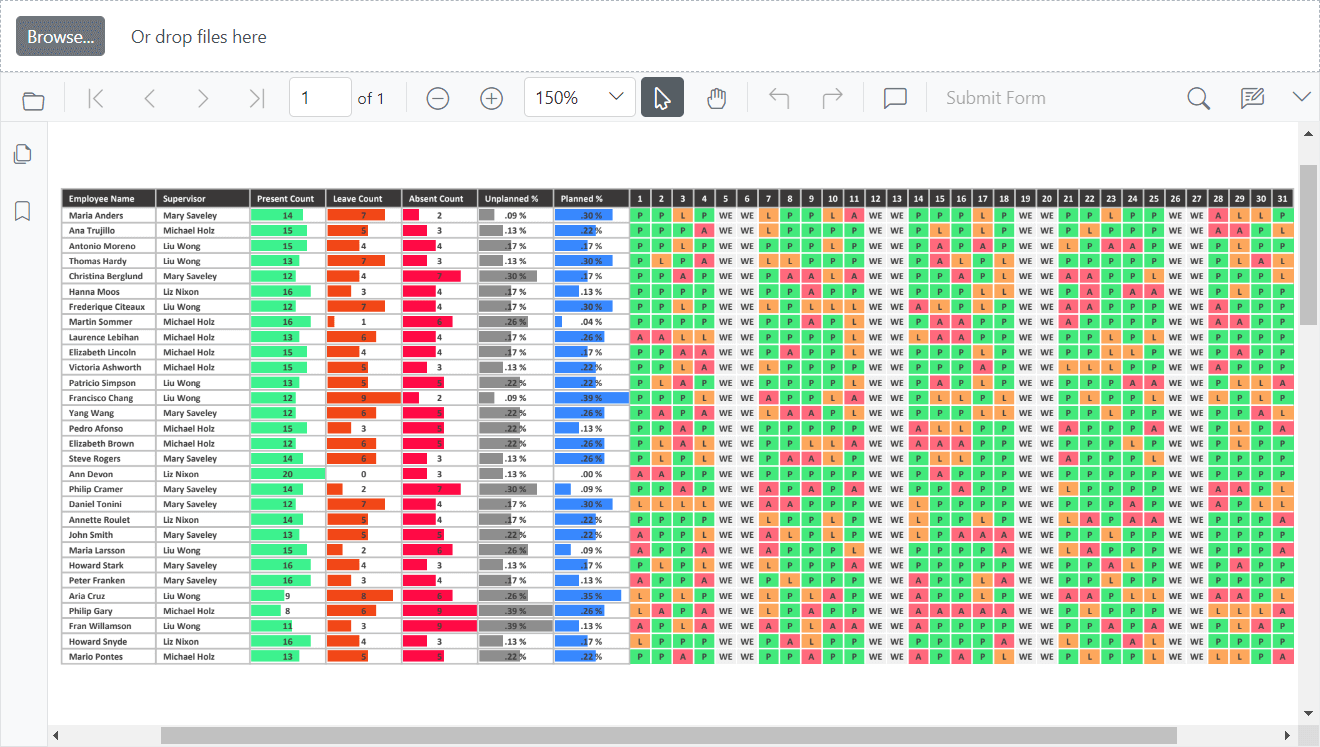Screen dimensions: 1320x747
Task: Click the vertical scrollbar down arrow
Action: (1309, 714)
